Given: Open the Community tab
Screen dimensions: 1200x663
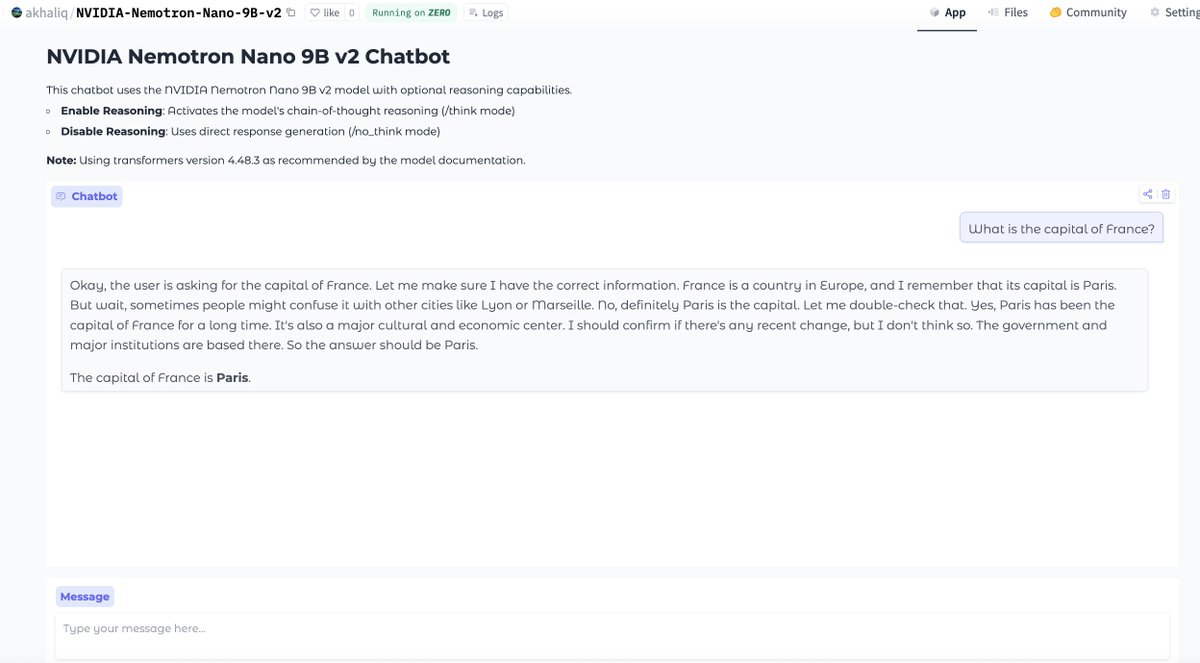Looking at the screenshot, I should (1088, 13).
